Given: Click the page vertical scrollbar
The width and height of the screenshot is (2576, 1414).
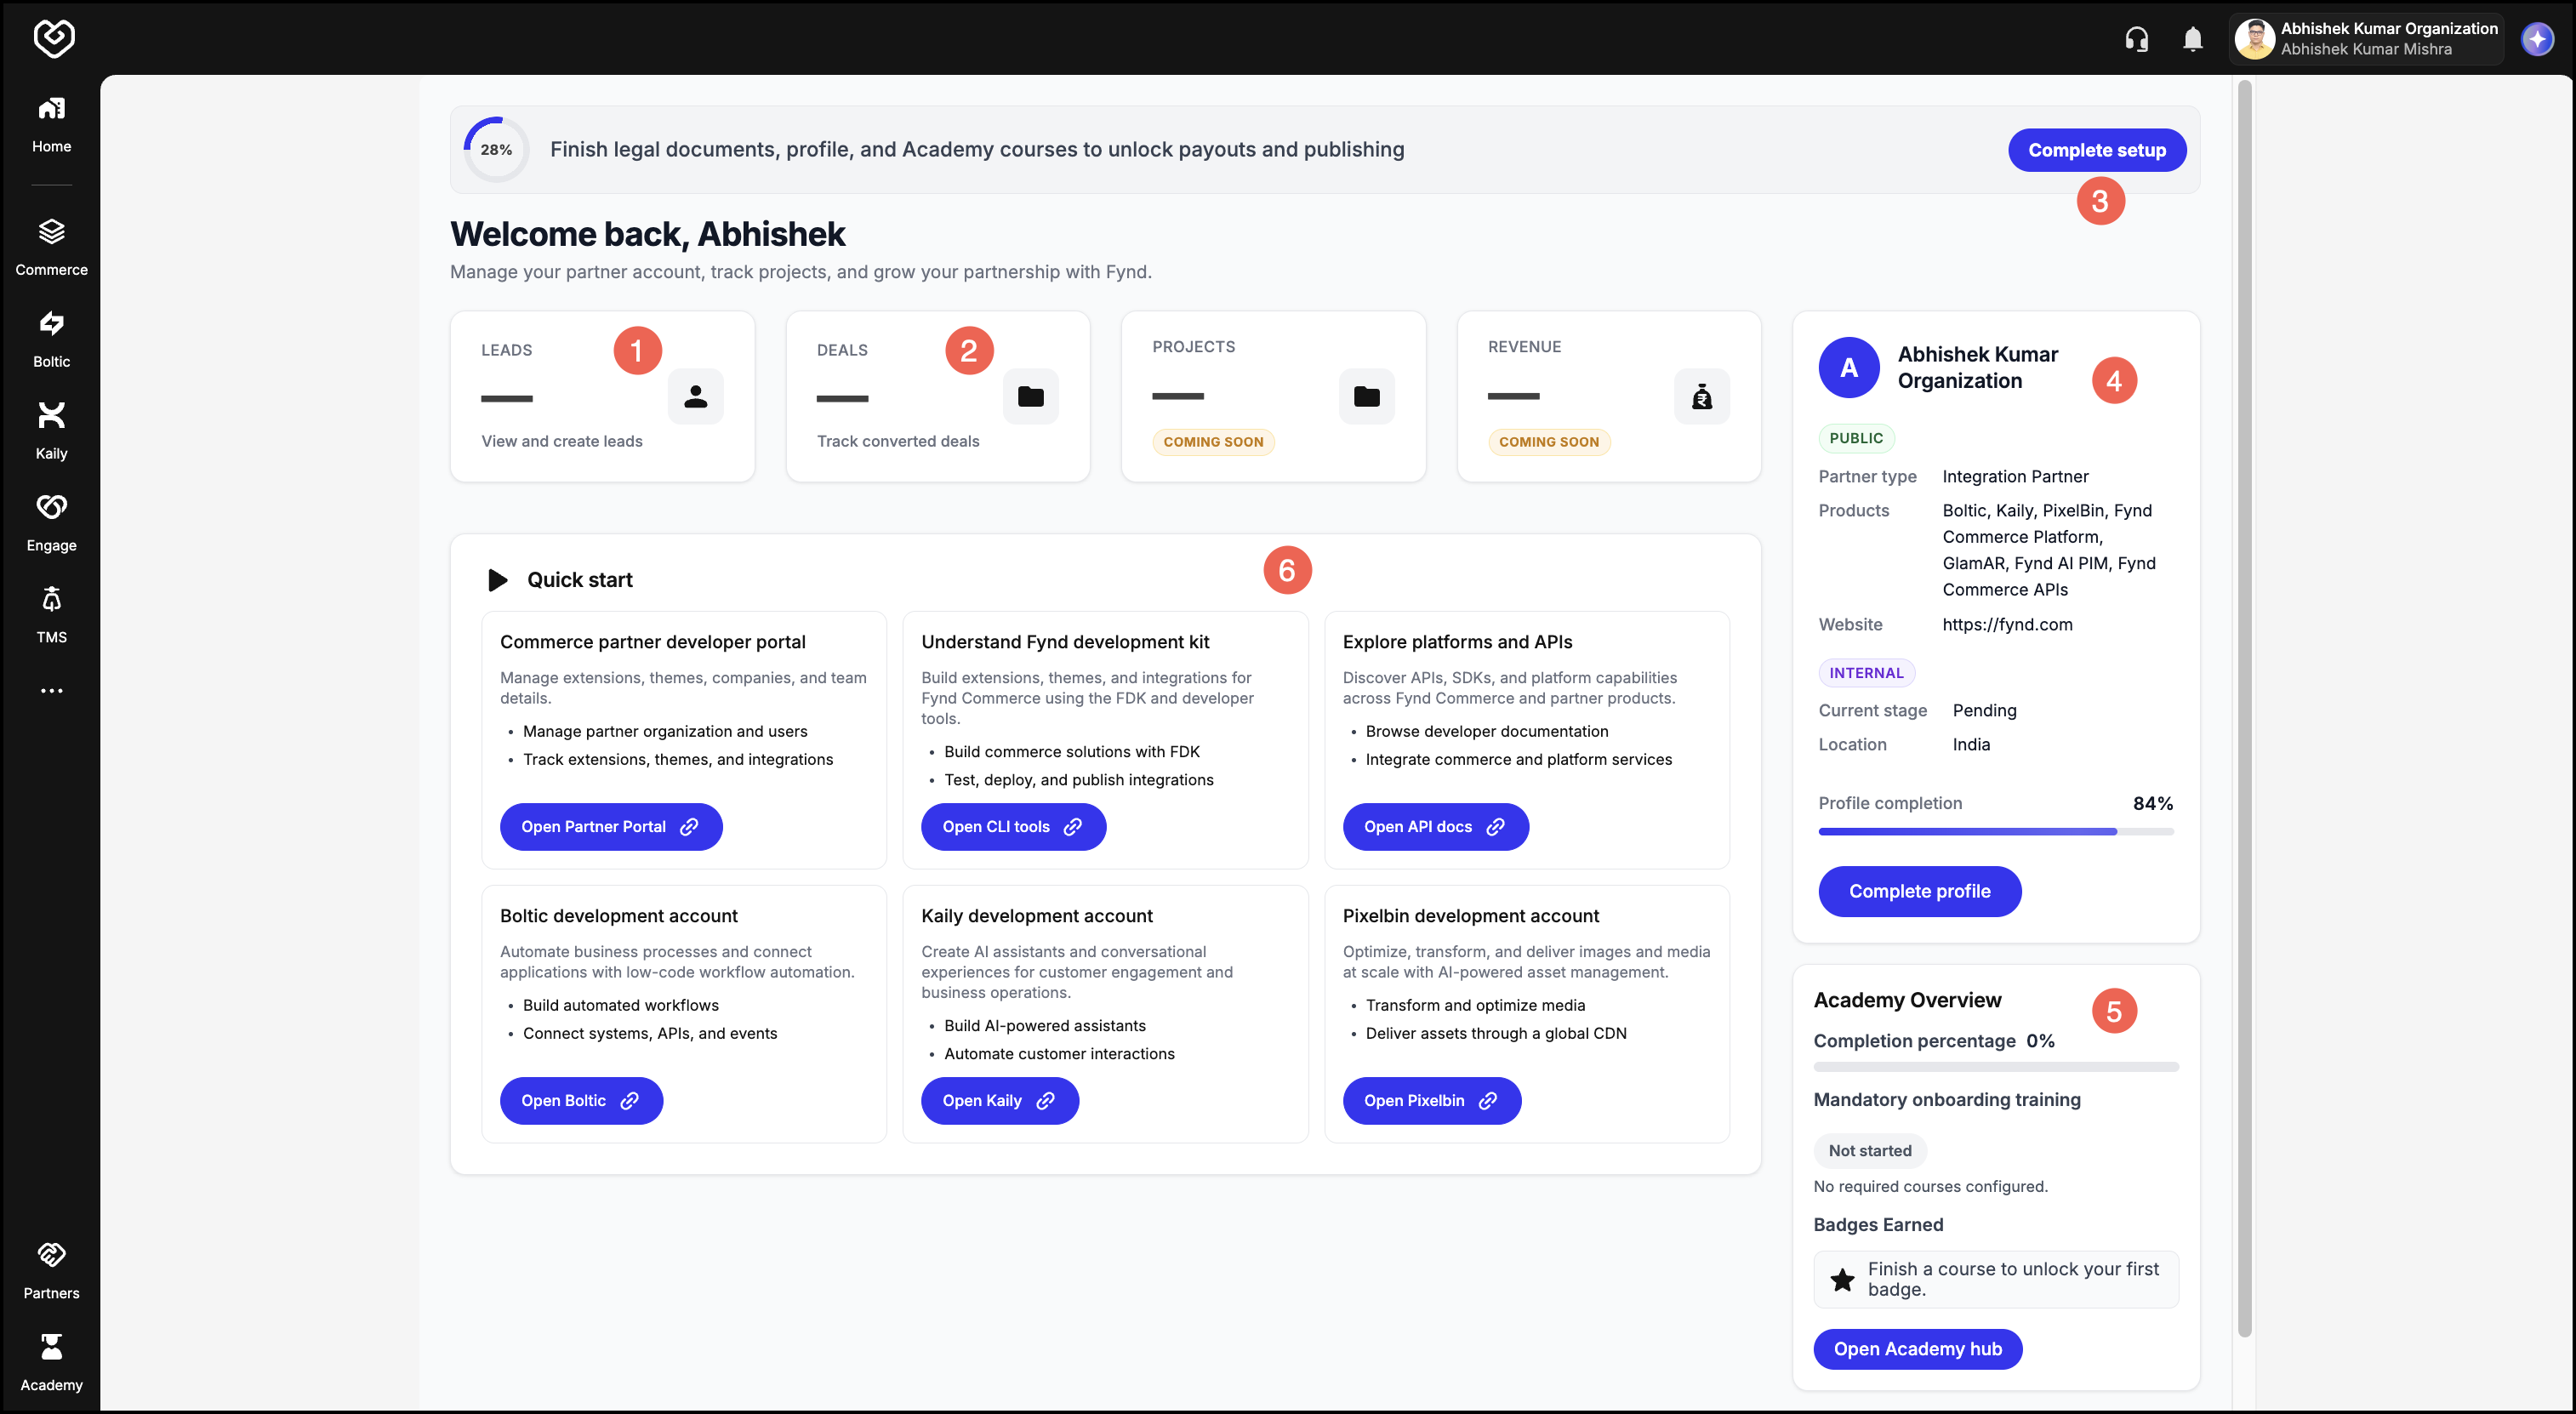Looking at the screenshot, I should coord(2244,708).
